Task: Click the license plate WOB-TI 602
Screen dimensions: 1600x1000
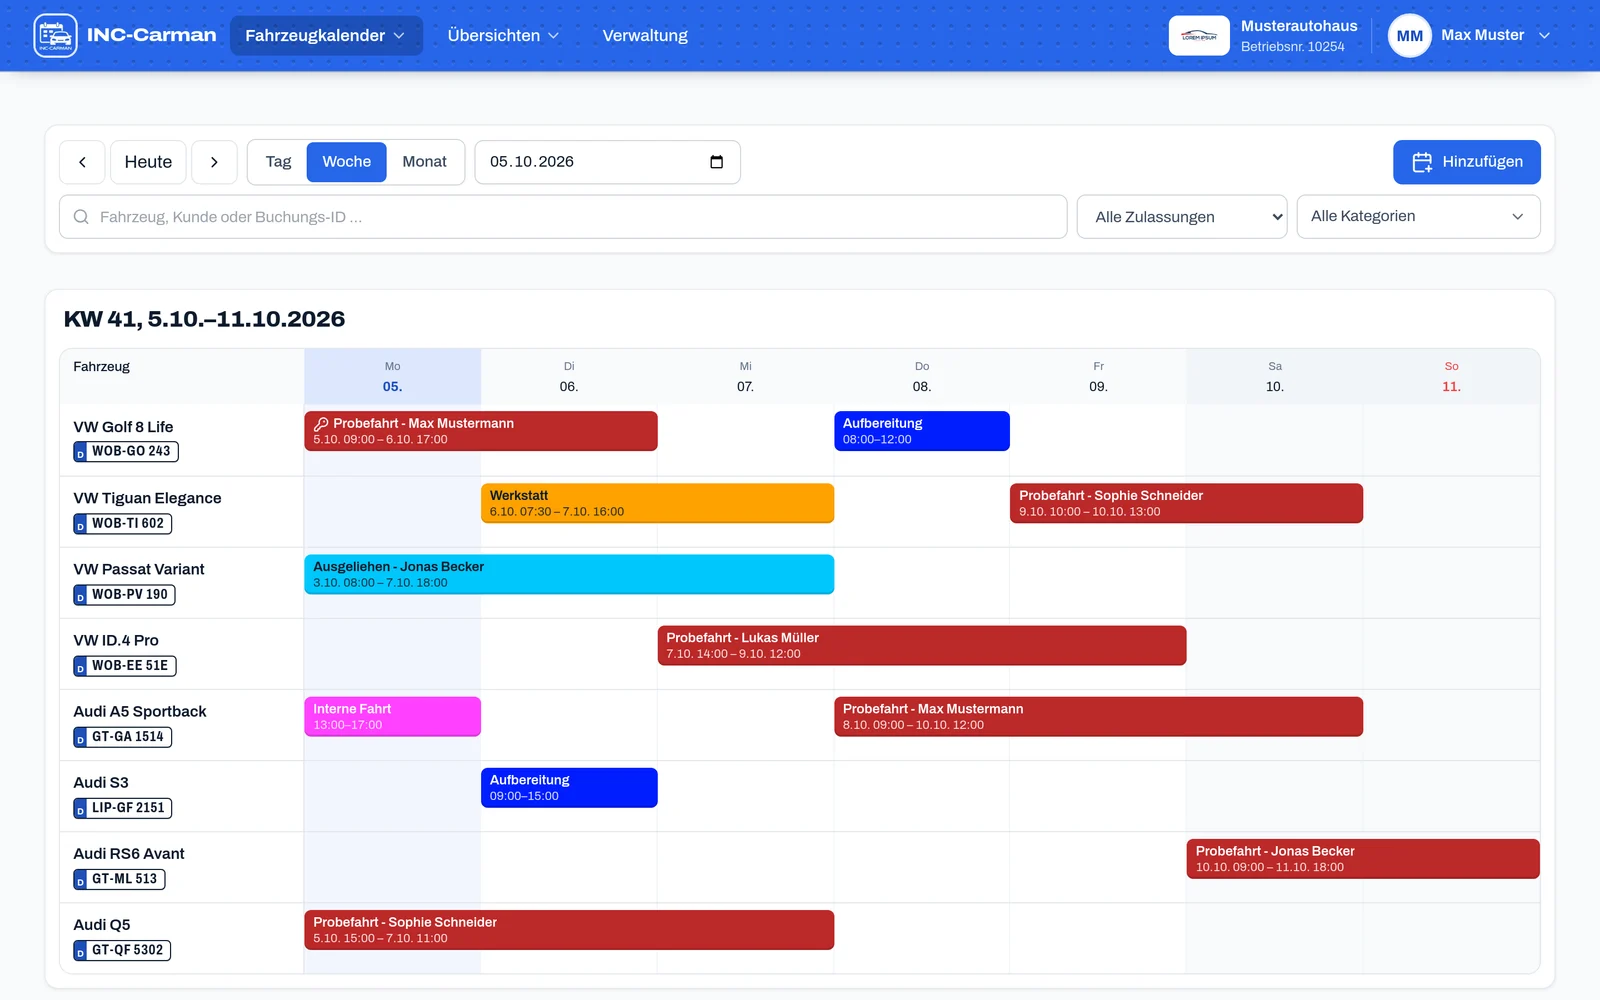Action: point(123,523)
